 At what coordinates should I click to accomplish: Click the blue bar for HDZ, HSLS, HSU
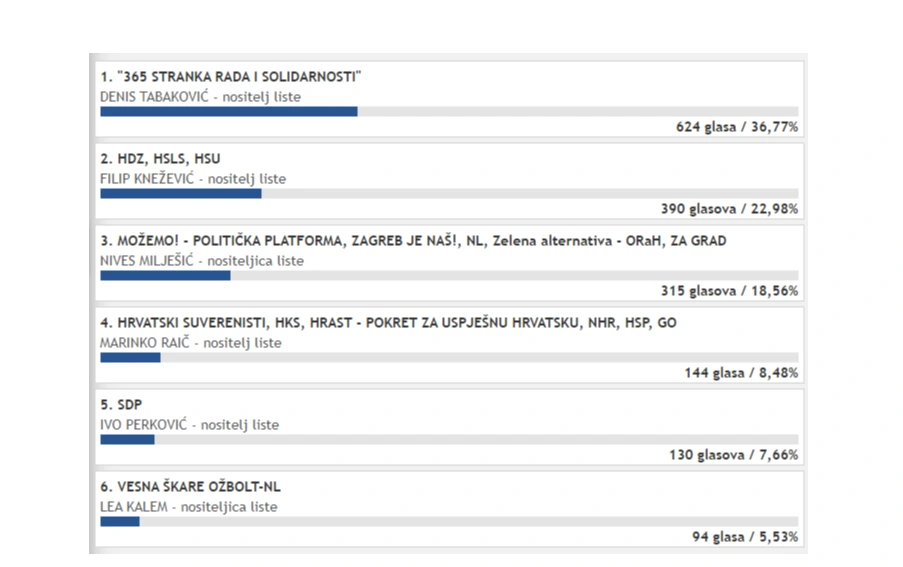(181, 194)
